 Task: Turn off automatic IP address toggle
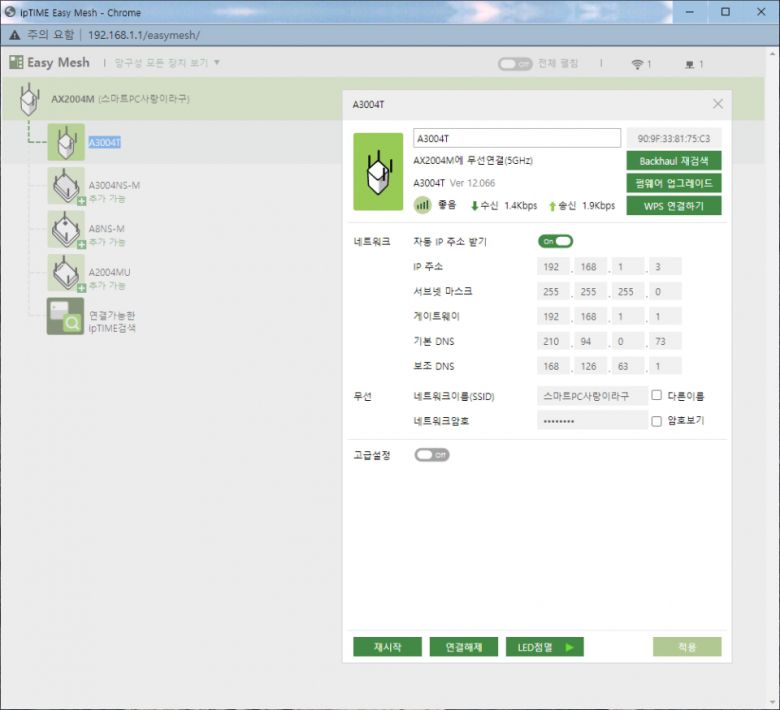point(555,241)
